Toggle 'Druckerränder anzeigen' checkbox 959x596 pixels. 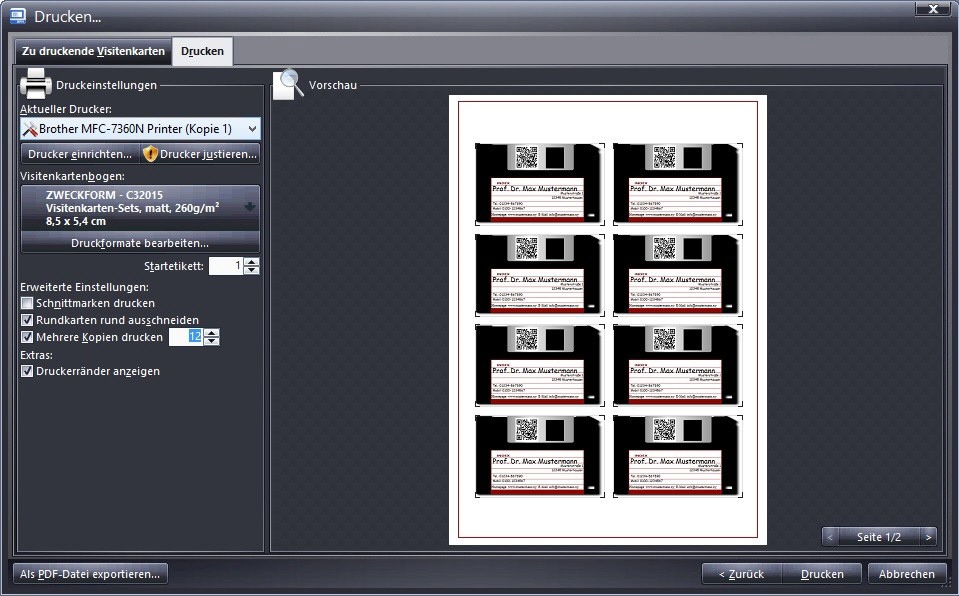(x=27, y=371)
